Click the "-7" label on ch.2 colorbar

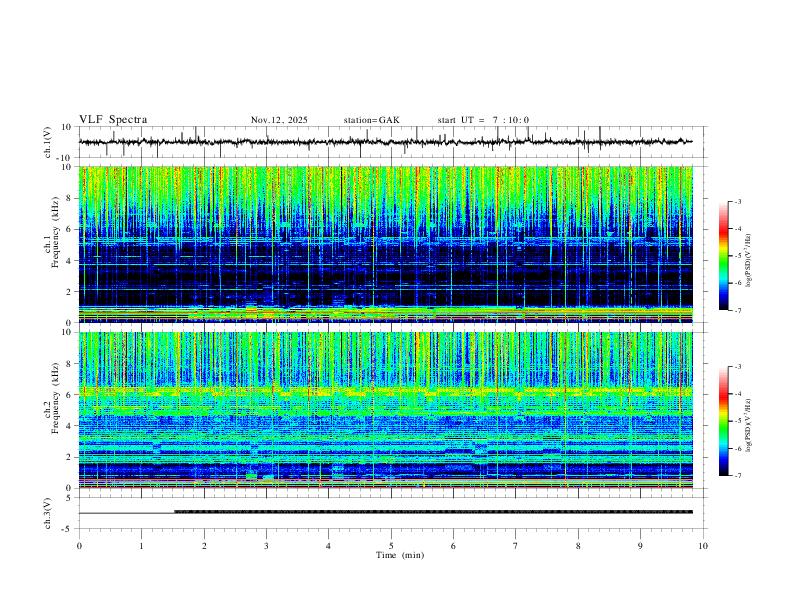coord(737,476)
